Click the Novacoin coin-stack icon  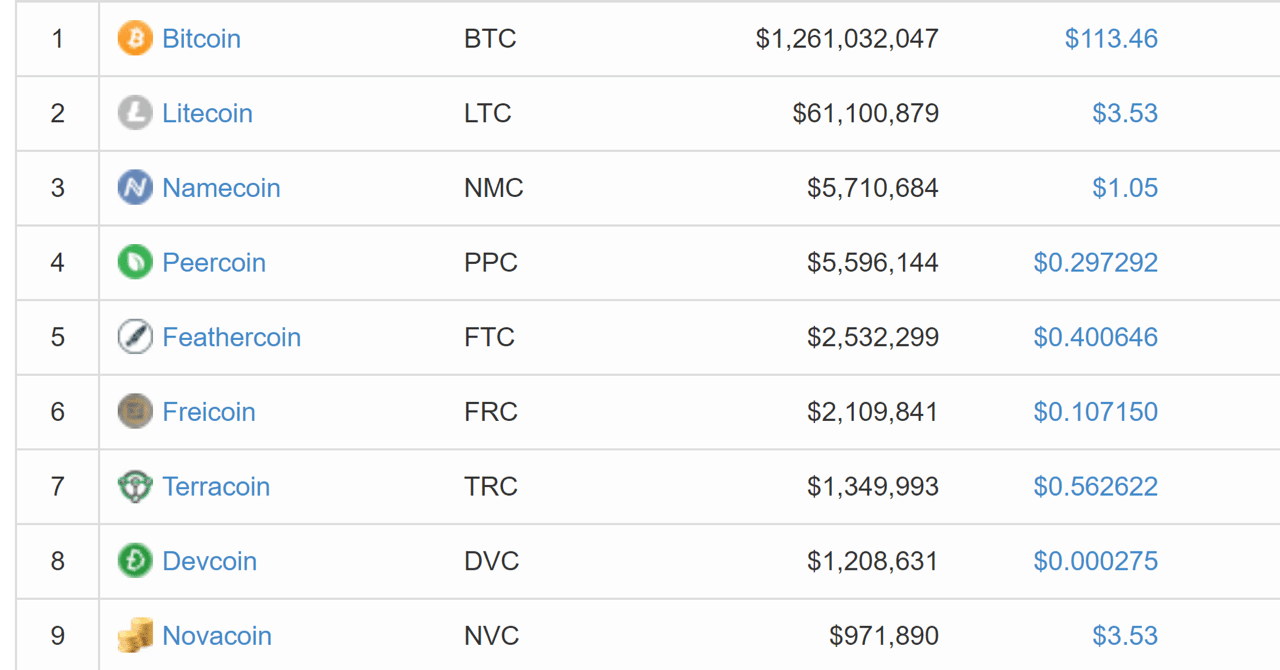point(134,635)
